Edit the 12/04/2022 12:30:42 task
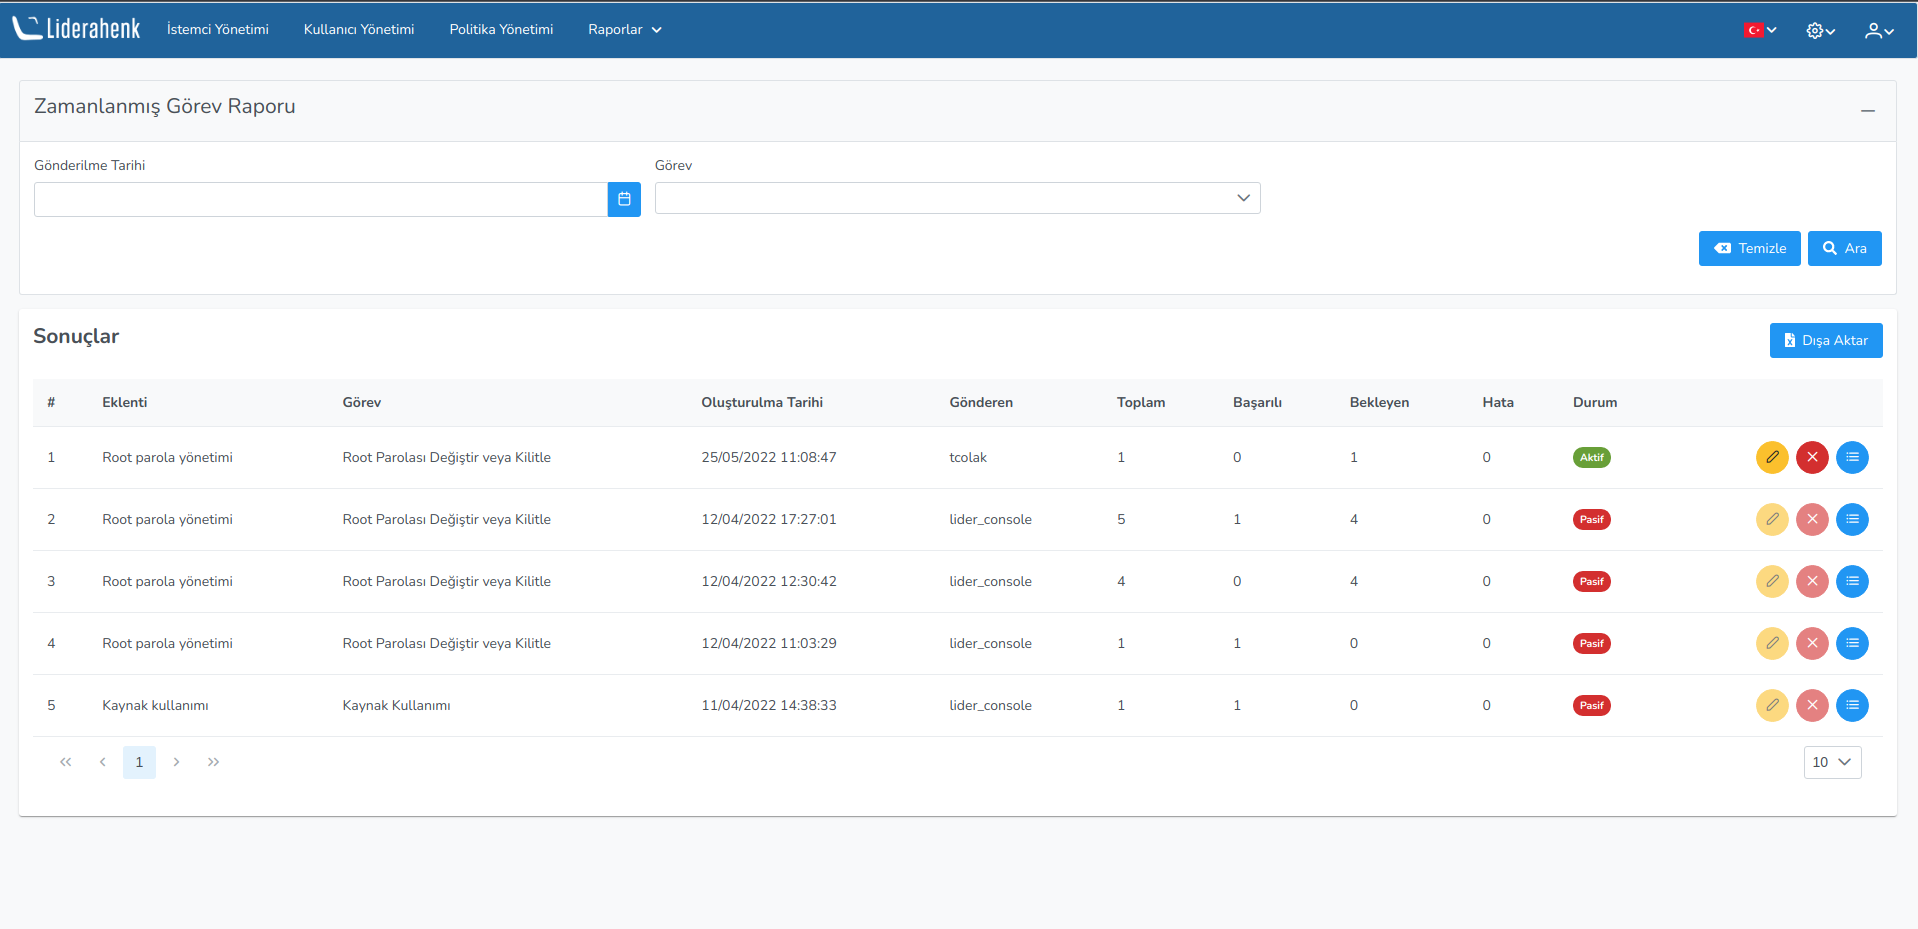 1772,581
